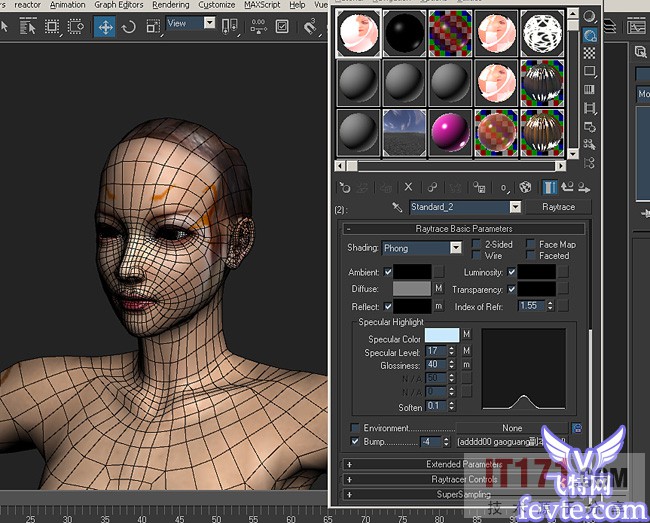Click the Raytrace material type button
650x523 pixels.
click(x=558, y=207)
